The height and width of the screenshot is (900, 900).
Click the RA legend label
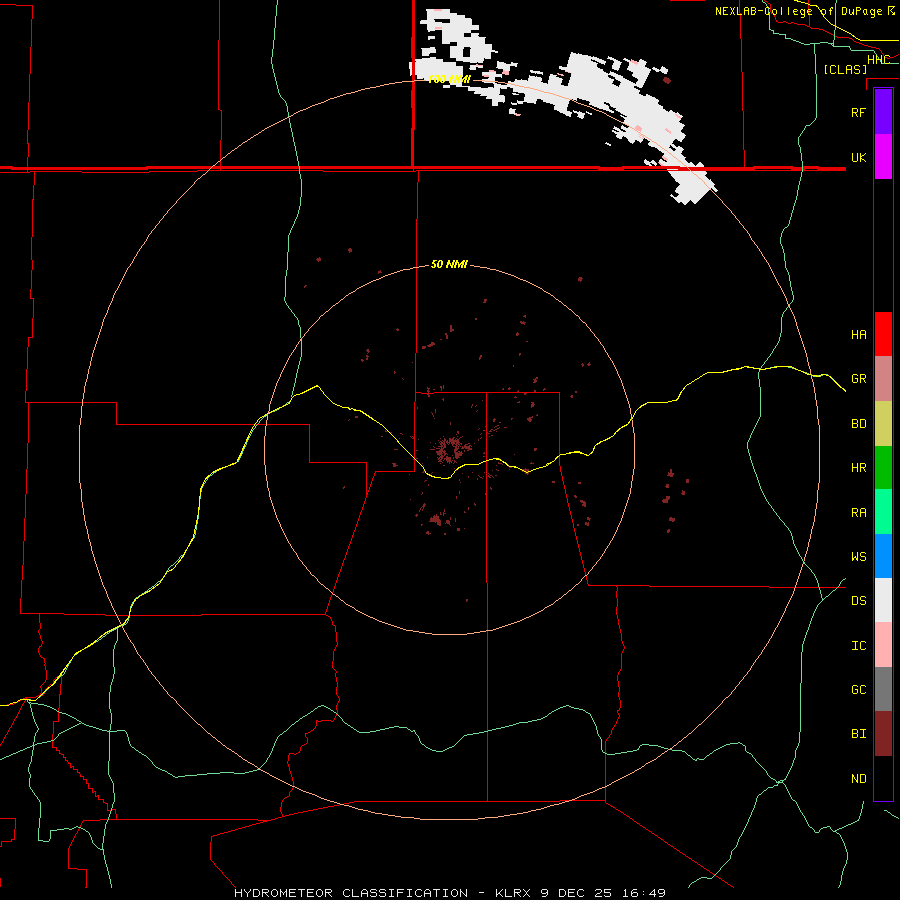click(x=859, y=513)
